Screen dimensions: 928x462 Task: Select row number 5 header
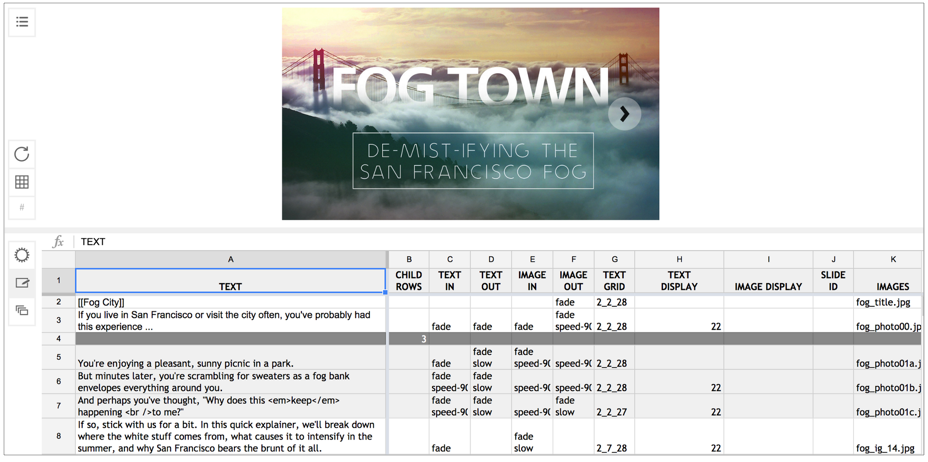click(59, 357)
